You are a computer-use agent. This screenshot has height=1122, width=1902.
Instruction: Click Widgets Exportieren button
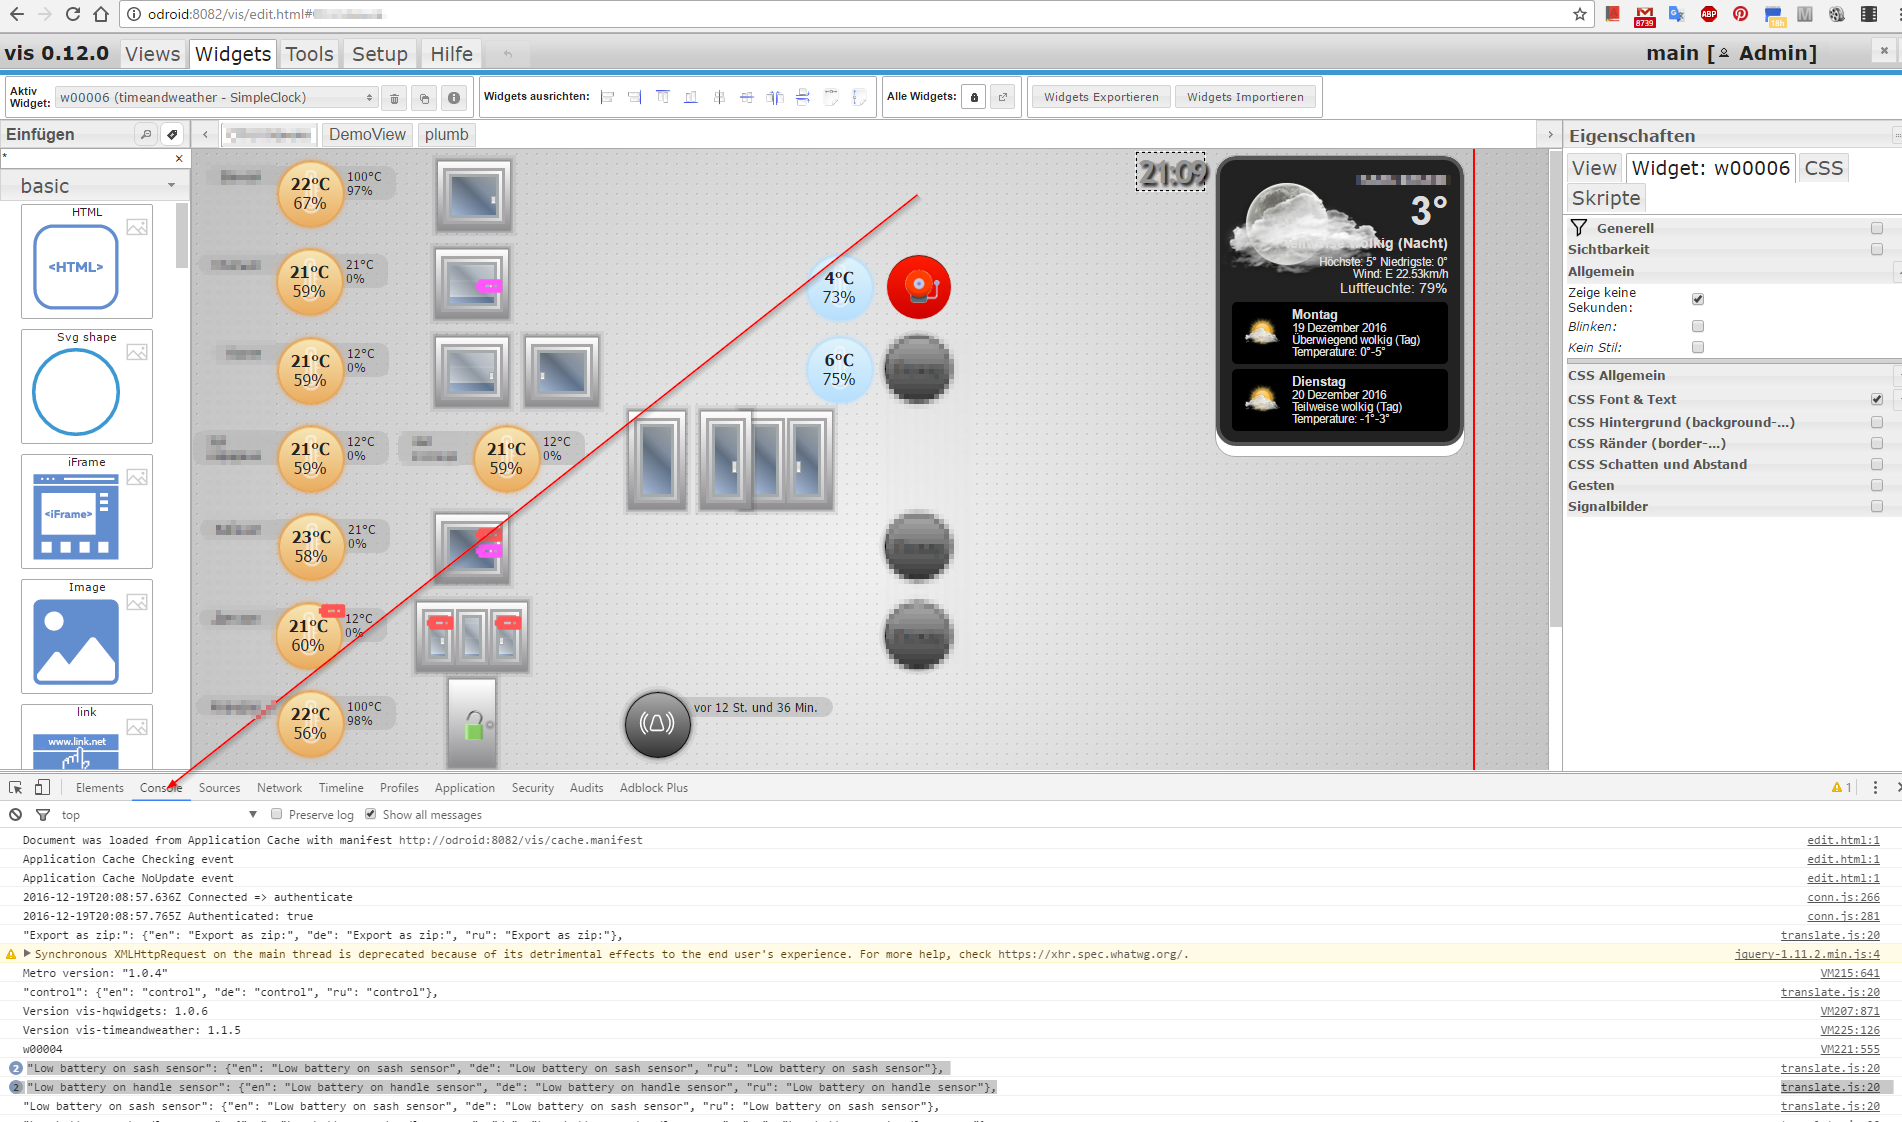click(x=1101, y=97)
